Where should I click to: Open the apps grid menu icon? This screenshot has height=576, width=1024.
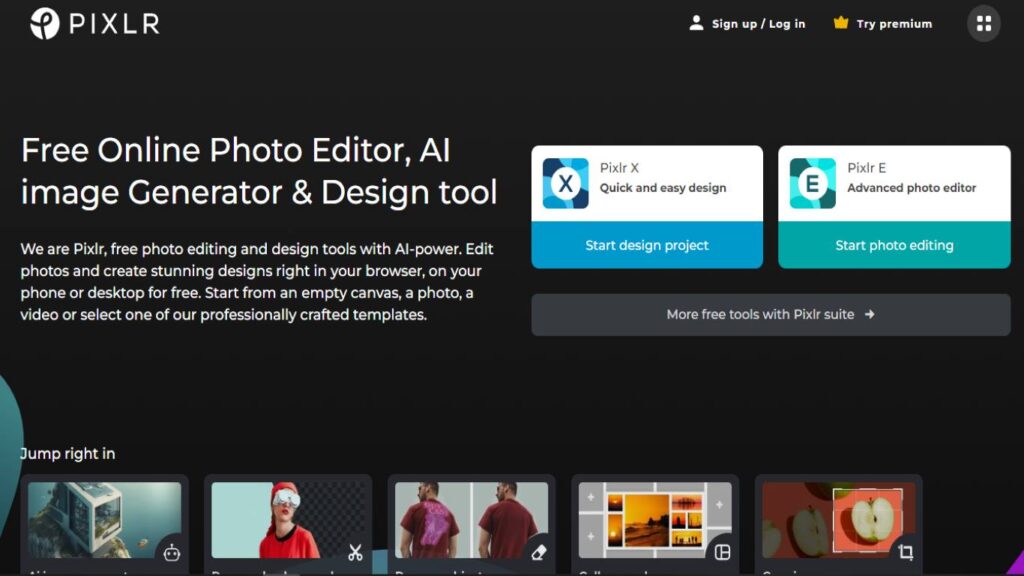984,24
